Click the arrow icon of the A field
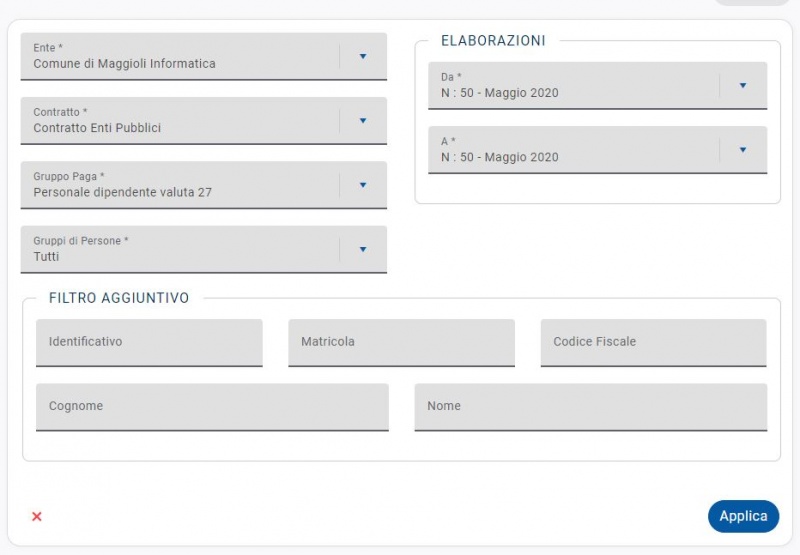This screenshot has height=555, width=800. pyautogui.click(x=743, y=150)
